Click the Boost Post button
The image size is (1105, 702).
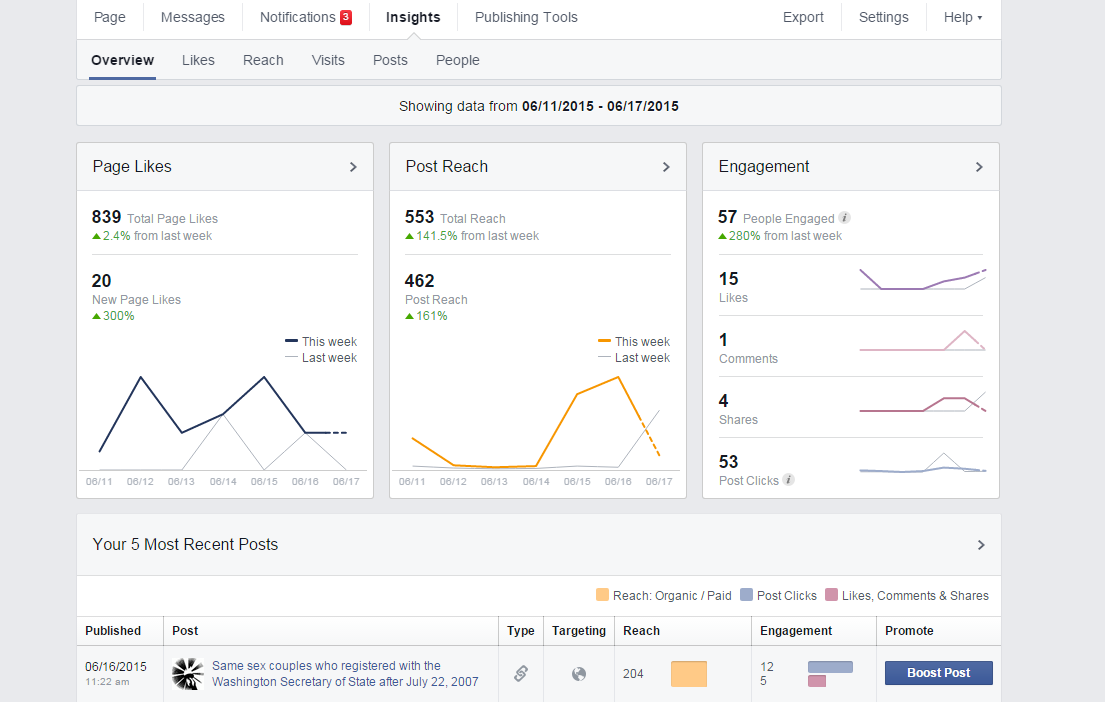(x=939, y=673)
